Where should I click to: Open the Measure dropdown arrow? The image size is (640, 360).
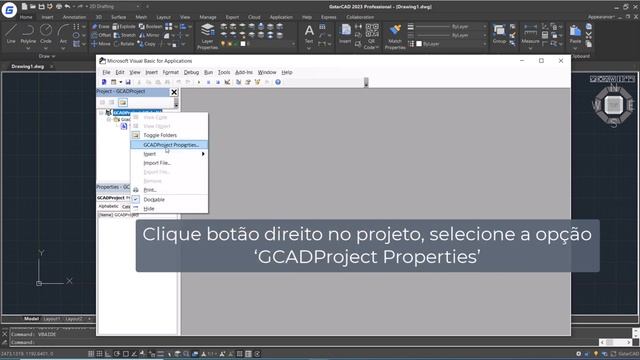click(530, 49)
